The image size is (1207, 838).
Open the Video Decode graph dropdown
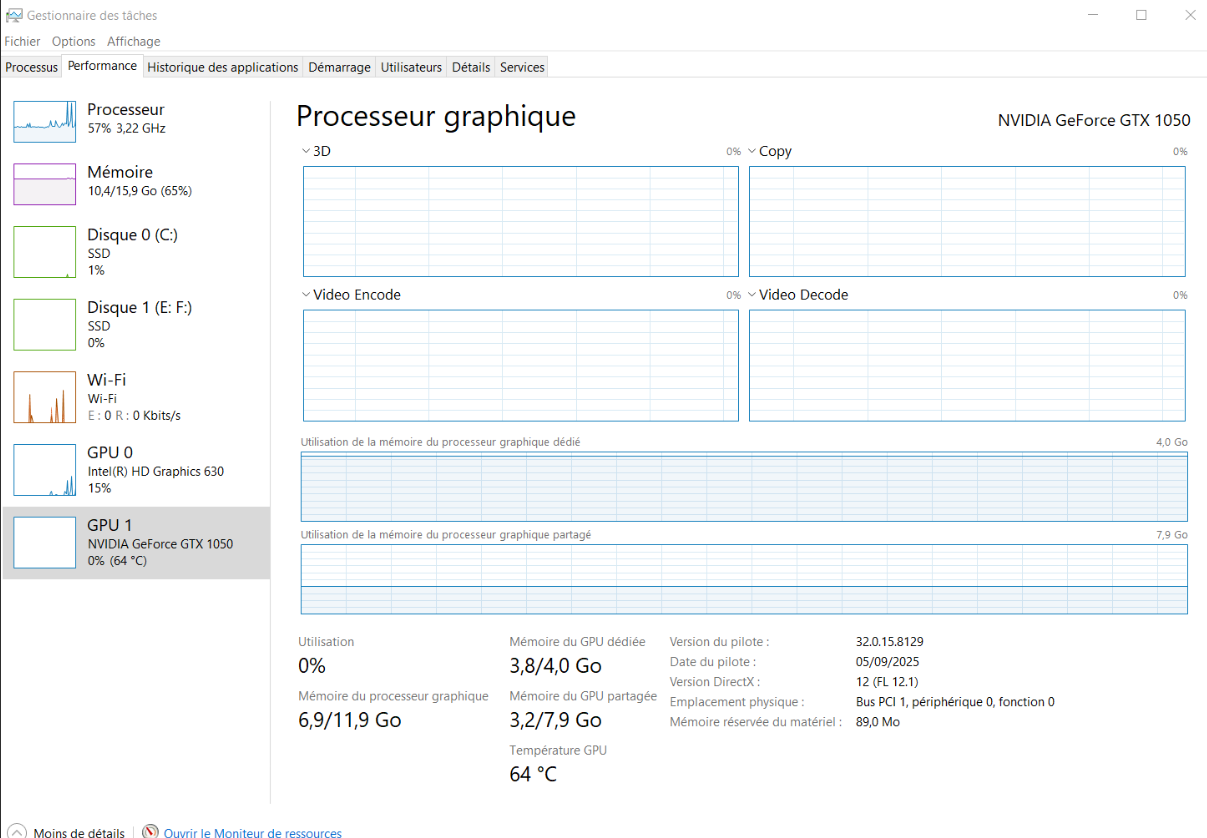click(752, 295)
